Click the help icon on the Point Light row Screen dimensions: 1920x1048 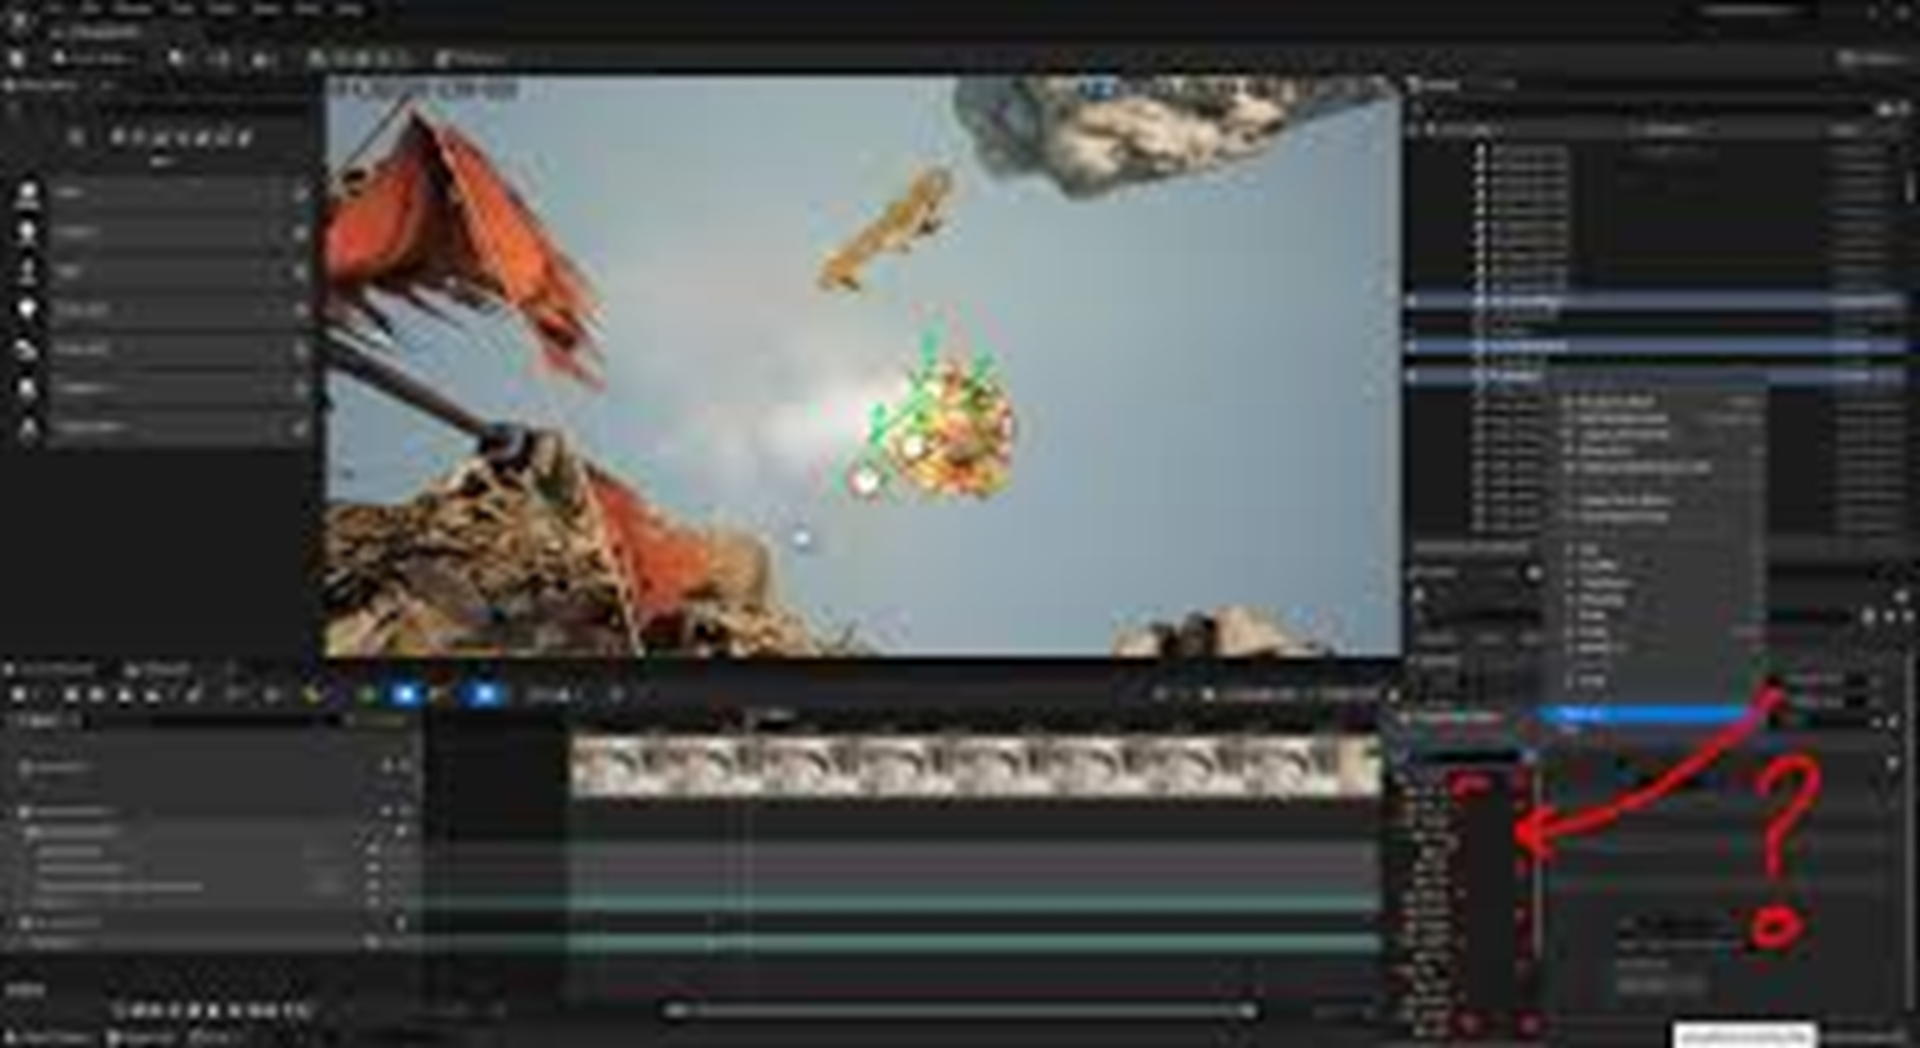[300, 310]
